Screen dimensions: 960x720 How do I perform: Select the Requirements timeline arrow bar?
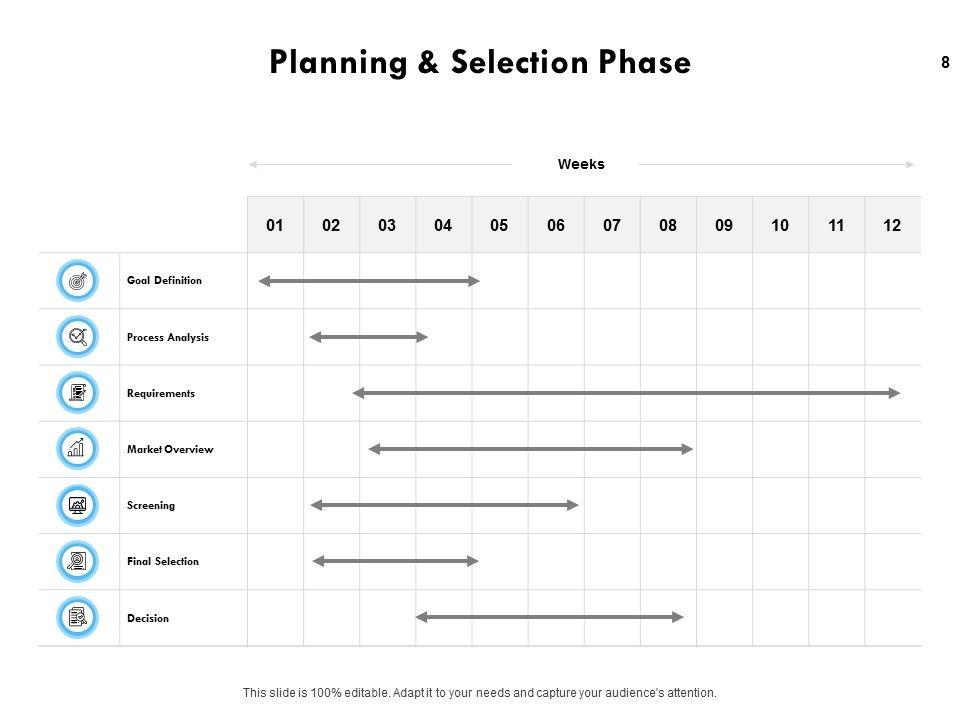626,393
